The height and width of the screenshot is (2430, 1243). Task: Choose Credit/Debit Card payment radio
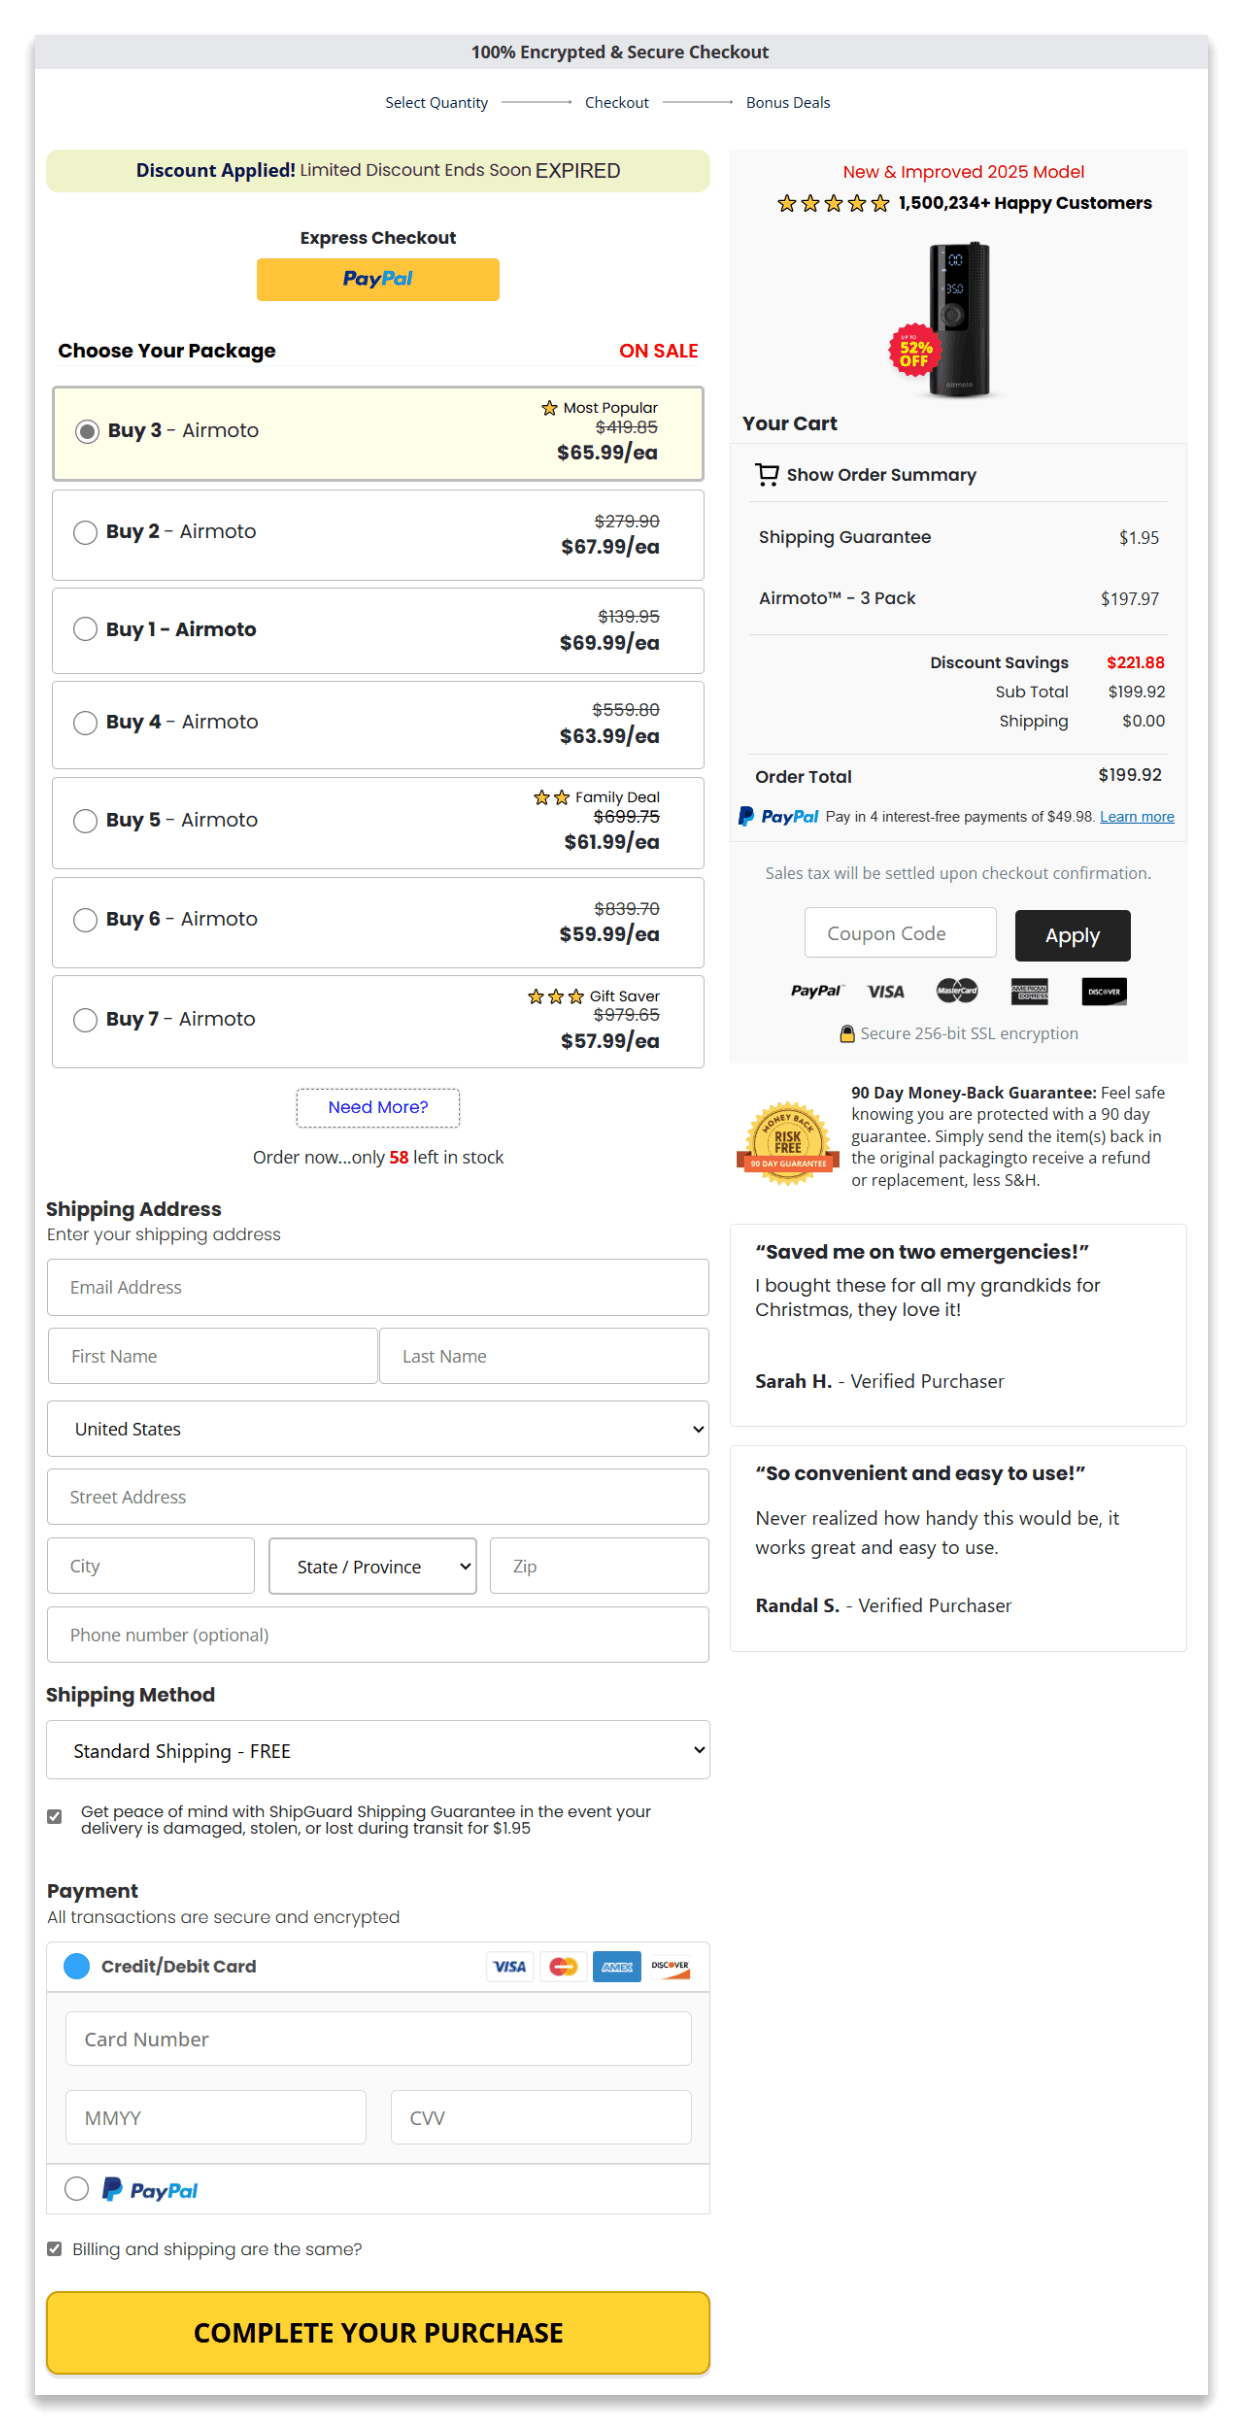pos(77,1966)
